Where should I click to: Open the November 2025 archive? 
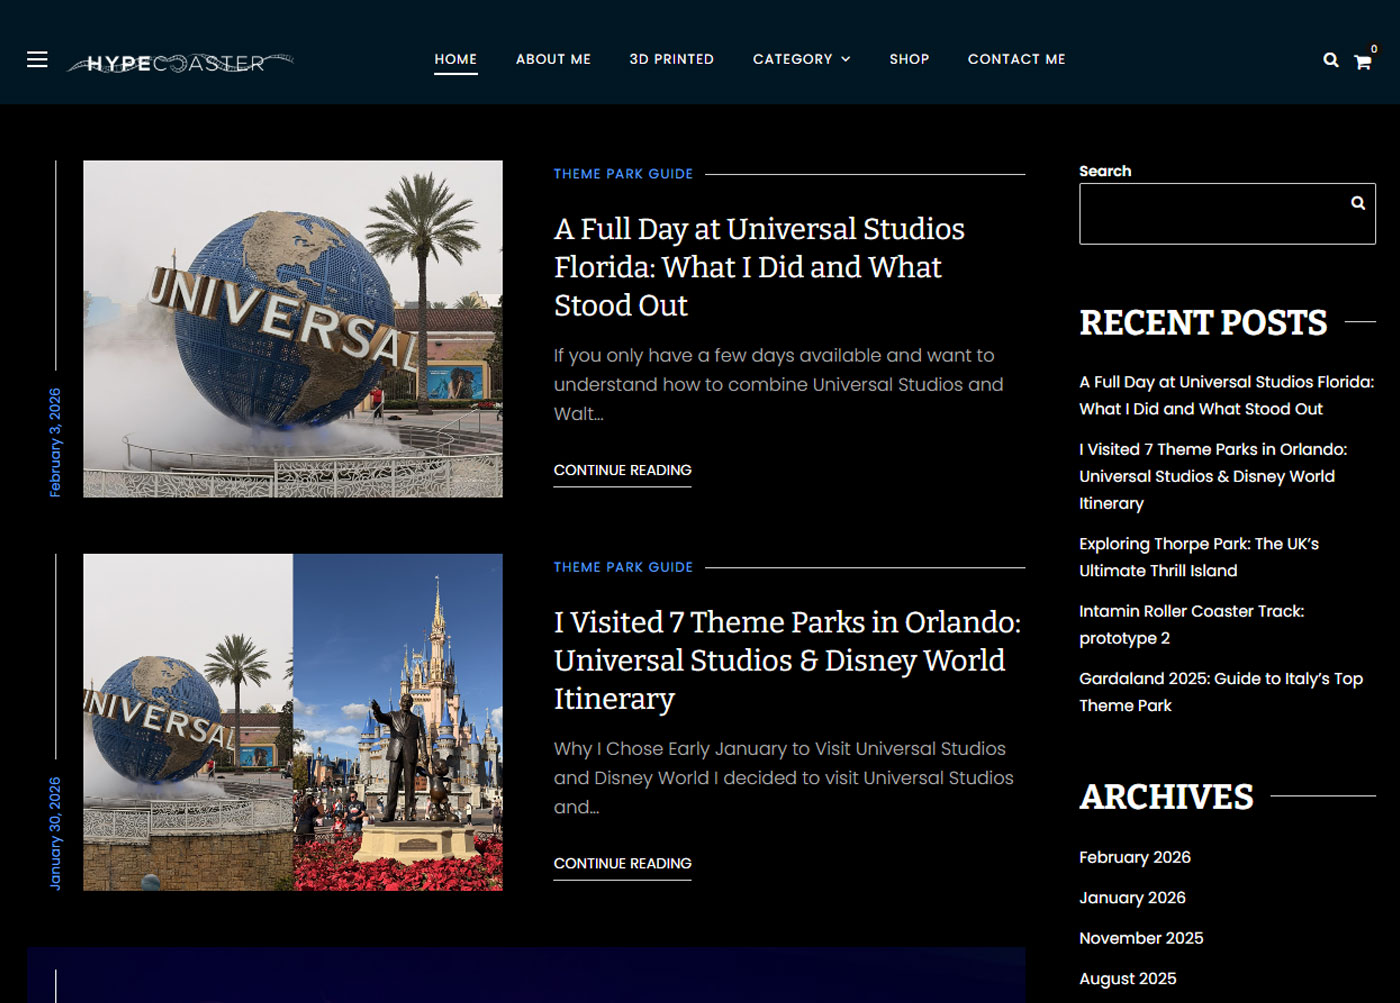1141,938
